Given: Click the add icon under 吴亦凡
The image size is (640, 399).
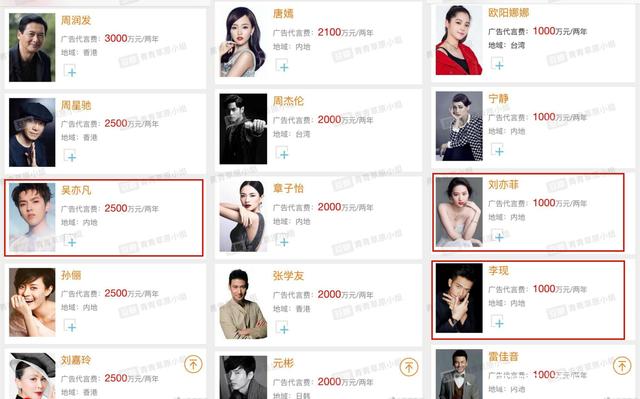Looking at the screenshot, I should 70,241.
